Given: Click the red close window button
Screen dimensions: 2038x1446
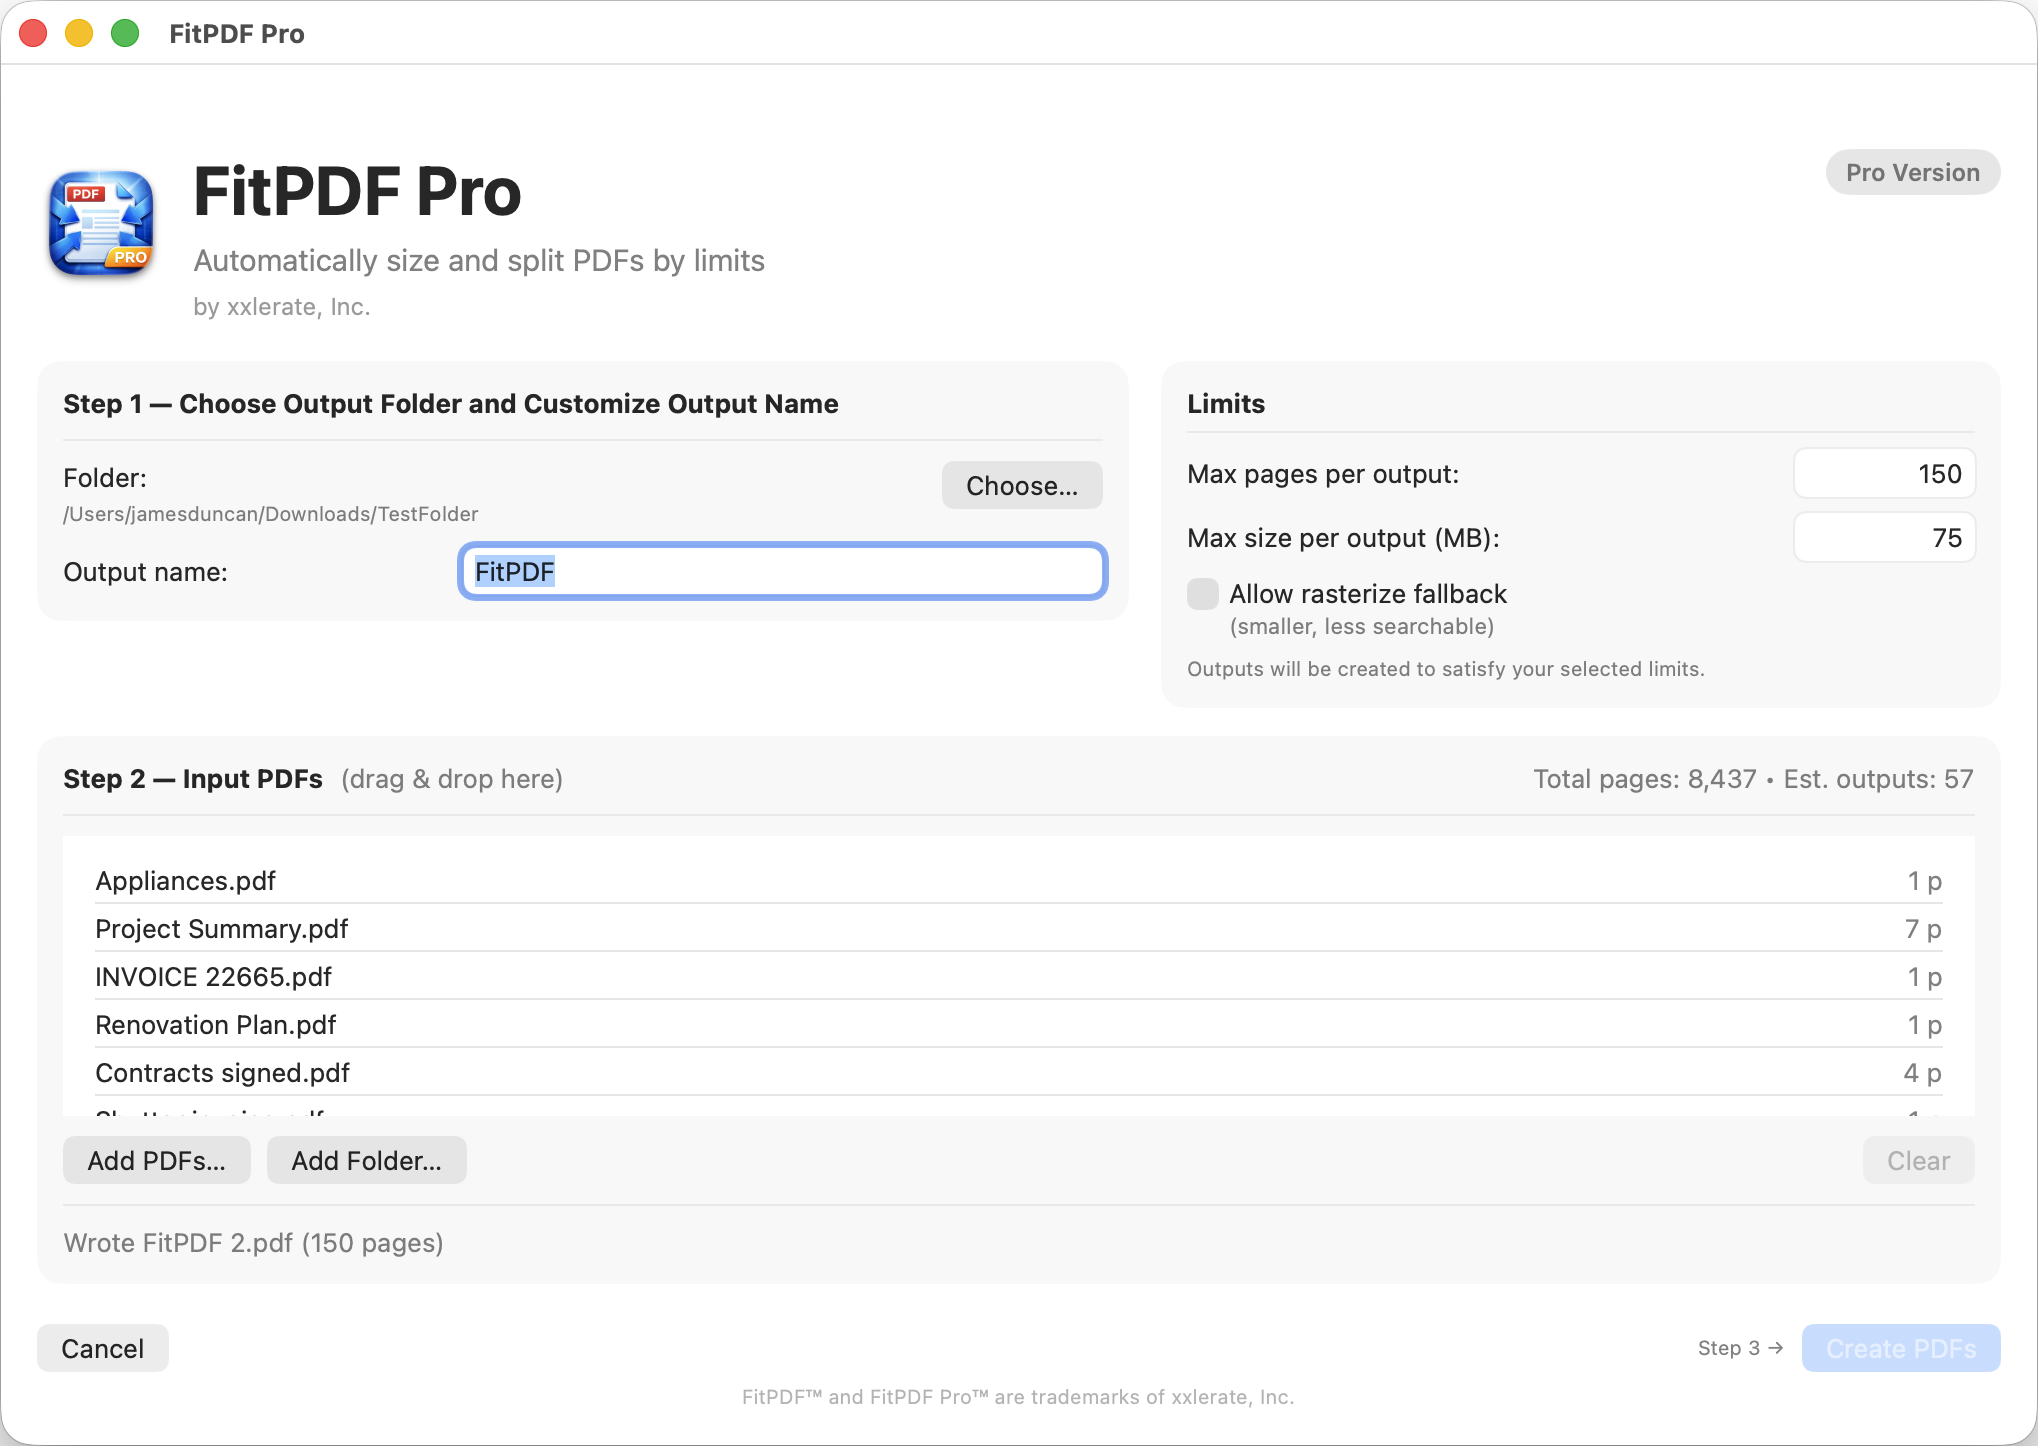Looking at the screenshot, I should 34,34.
